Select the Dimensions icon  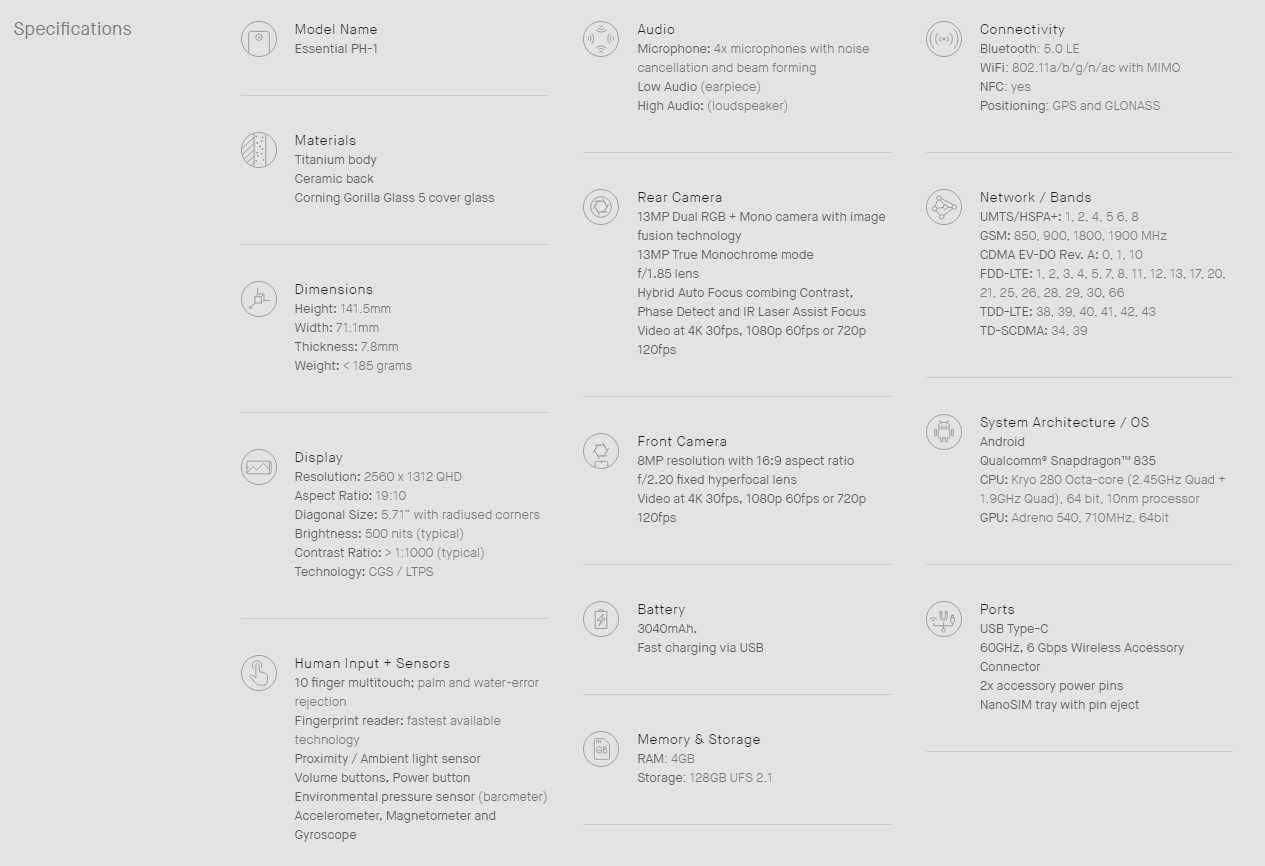click(x=259, y=299)
